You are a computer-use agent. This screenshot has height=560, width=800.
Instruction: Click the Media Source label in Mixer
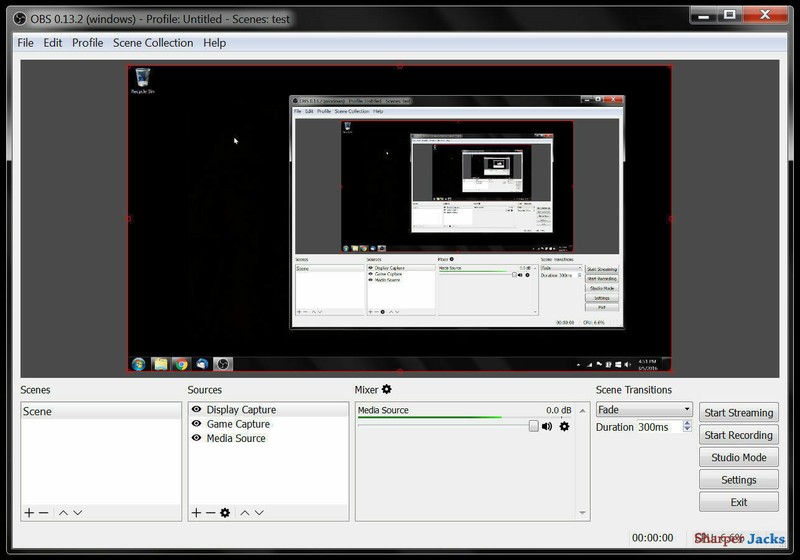pyautogui.click(x=383, y=410)
